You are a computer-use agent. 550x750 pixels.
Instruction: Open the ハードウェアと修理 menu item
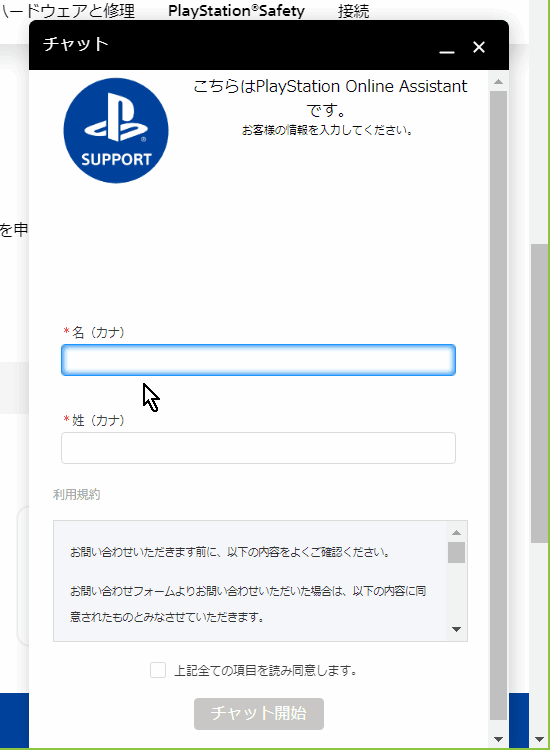[67, 11]
